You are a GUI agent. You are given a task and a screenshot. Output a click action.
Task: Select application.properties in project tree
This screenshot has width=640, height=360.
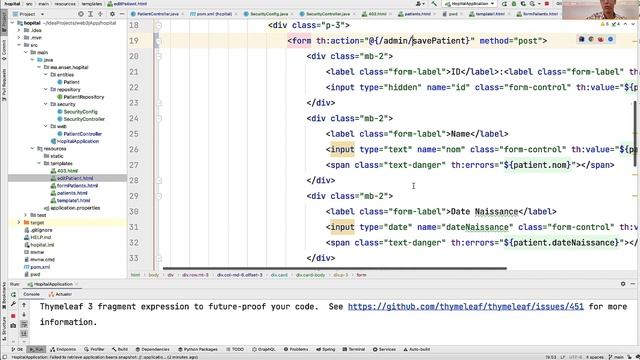click(72, 208)
